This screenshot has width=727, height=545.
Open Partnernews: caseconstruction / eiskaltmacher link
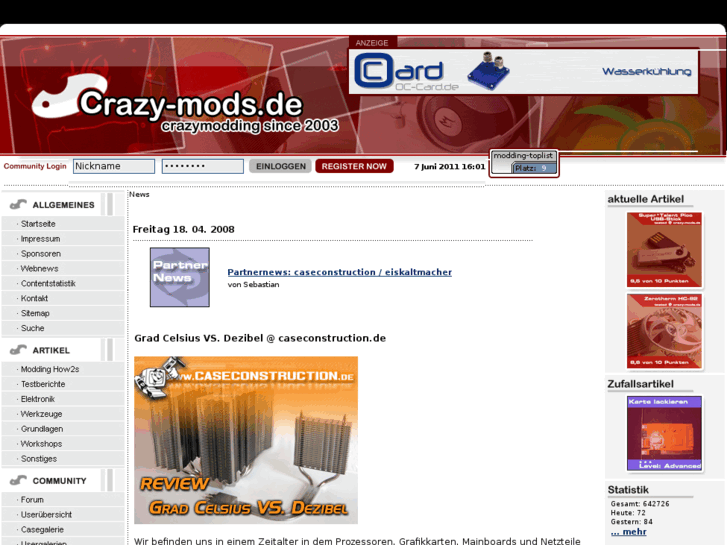coord(339,272)
